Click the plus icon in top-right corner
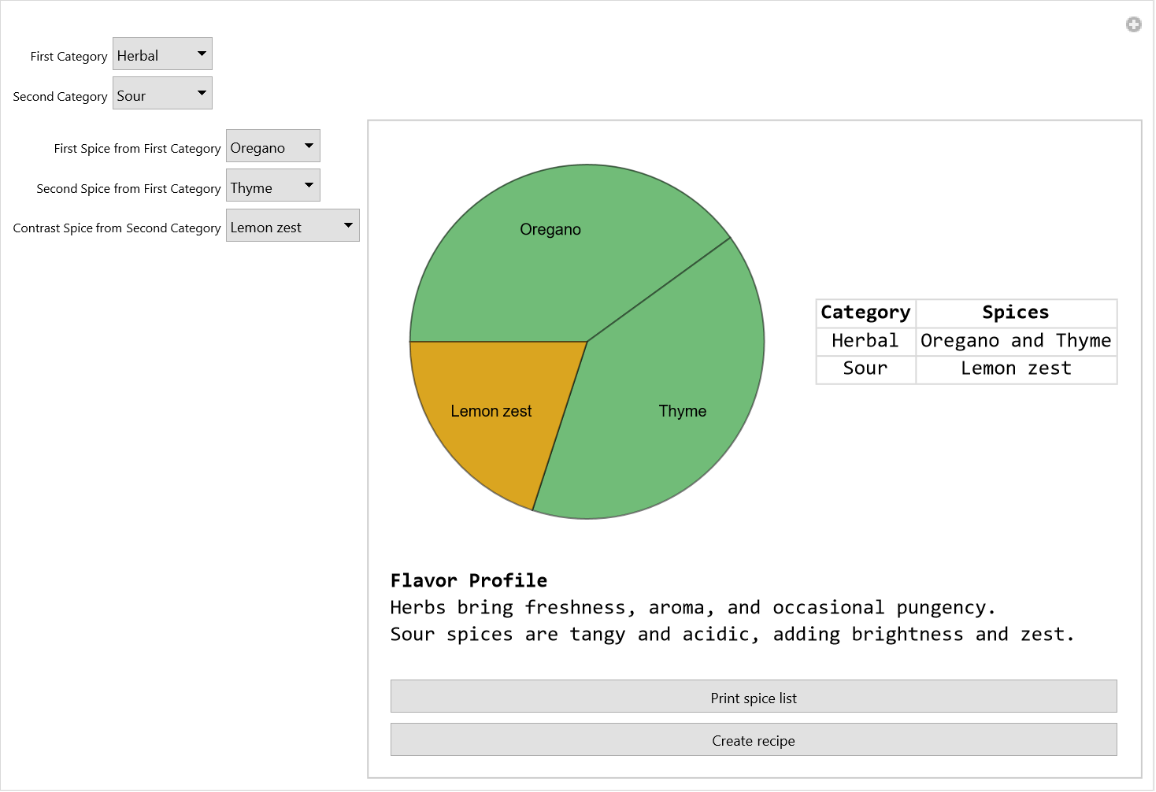Screen dimensions: 1156x792 pos(1133,25)
